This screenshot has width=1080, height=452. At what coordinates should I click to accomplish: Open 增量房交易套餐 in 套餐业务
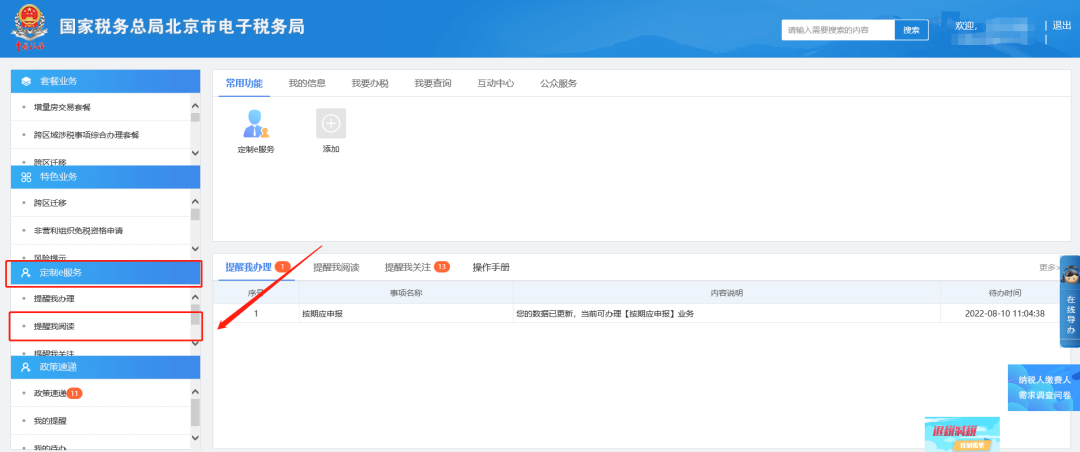pos(62,107)
